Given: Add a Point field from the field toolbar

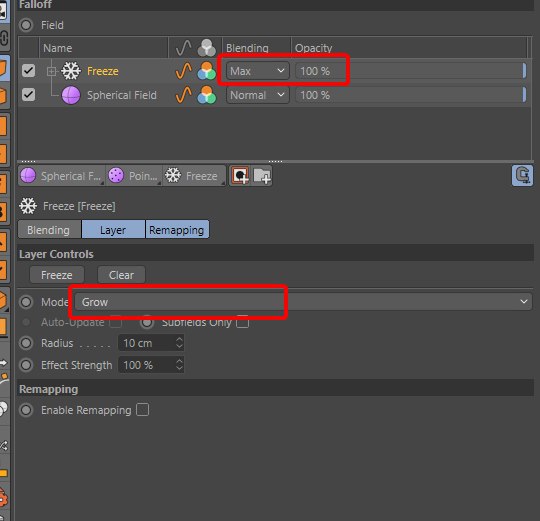Looking at the screenshot, I should coord(134,176).
